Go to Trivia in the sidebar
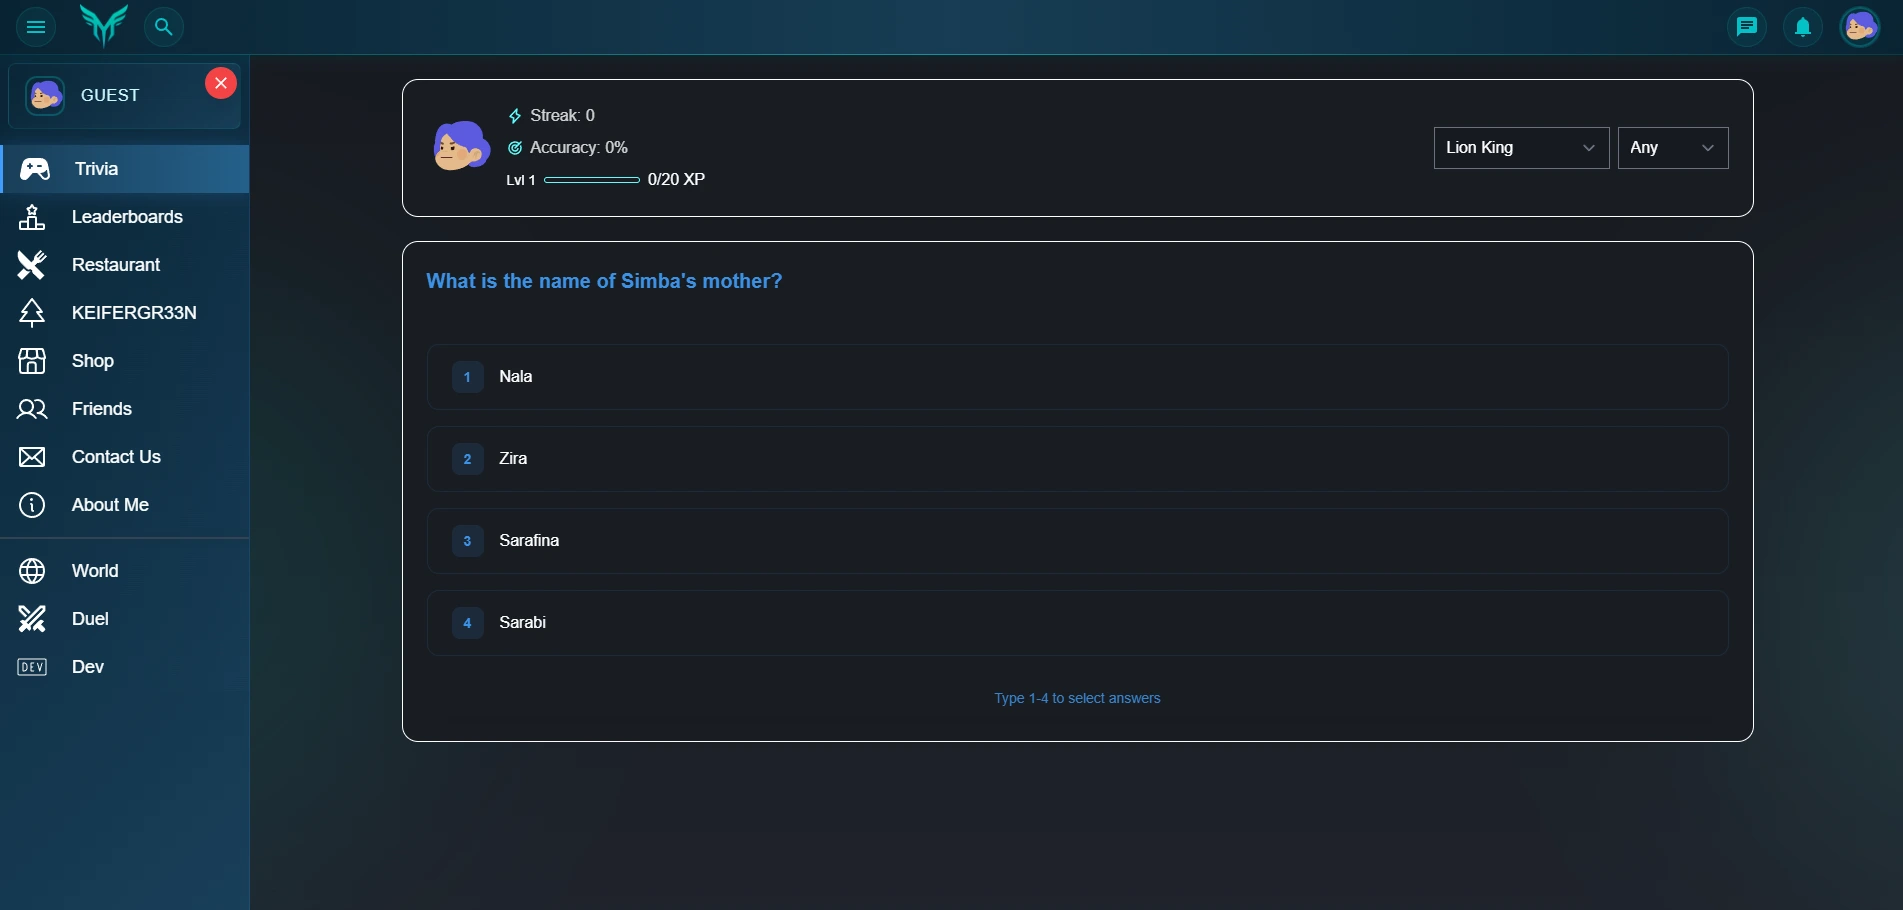1903x910 pixels. [125, 169]
